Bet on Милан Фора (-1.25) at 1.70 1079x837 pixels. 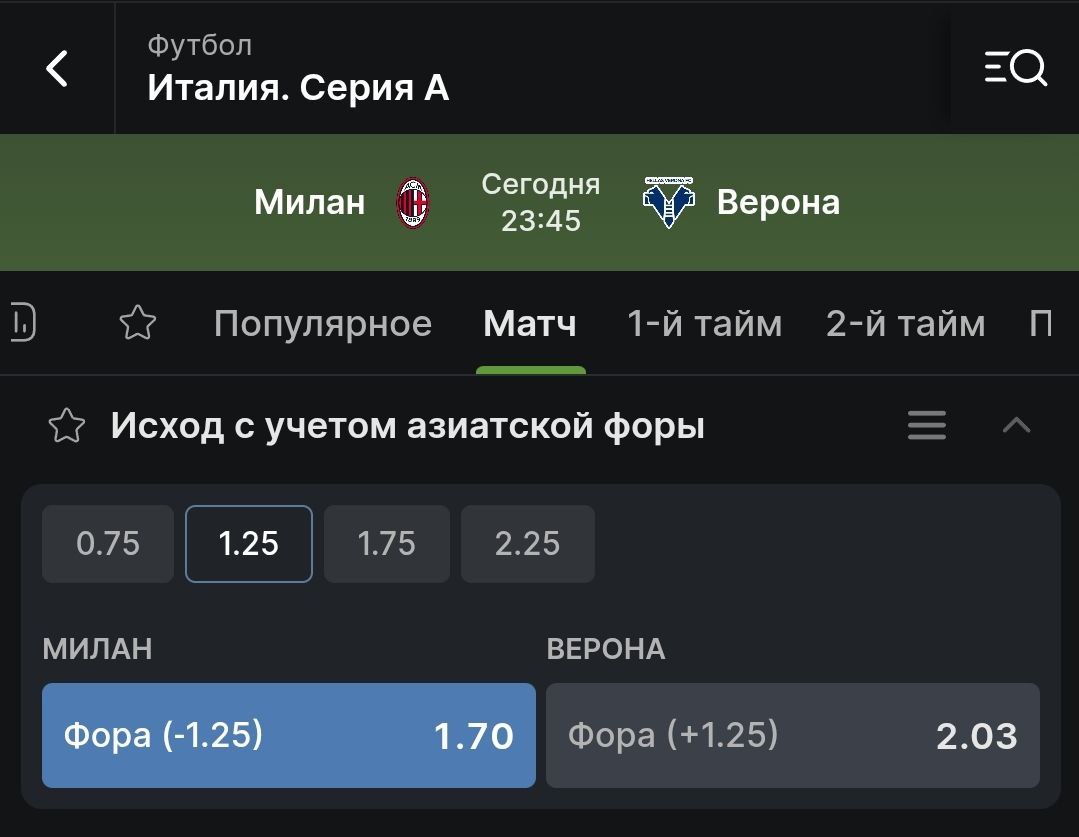tap(289, 735)
